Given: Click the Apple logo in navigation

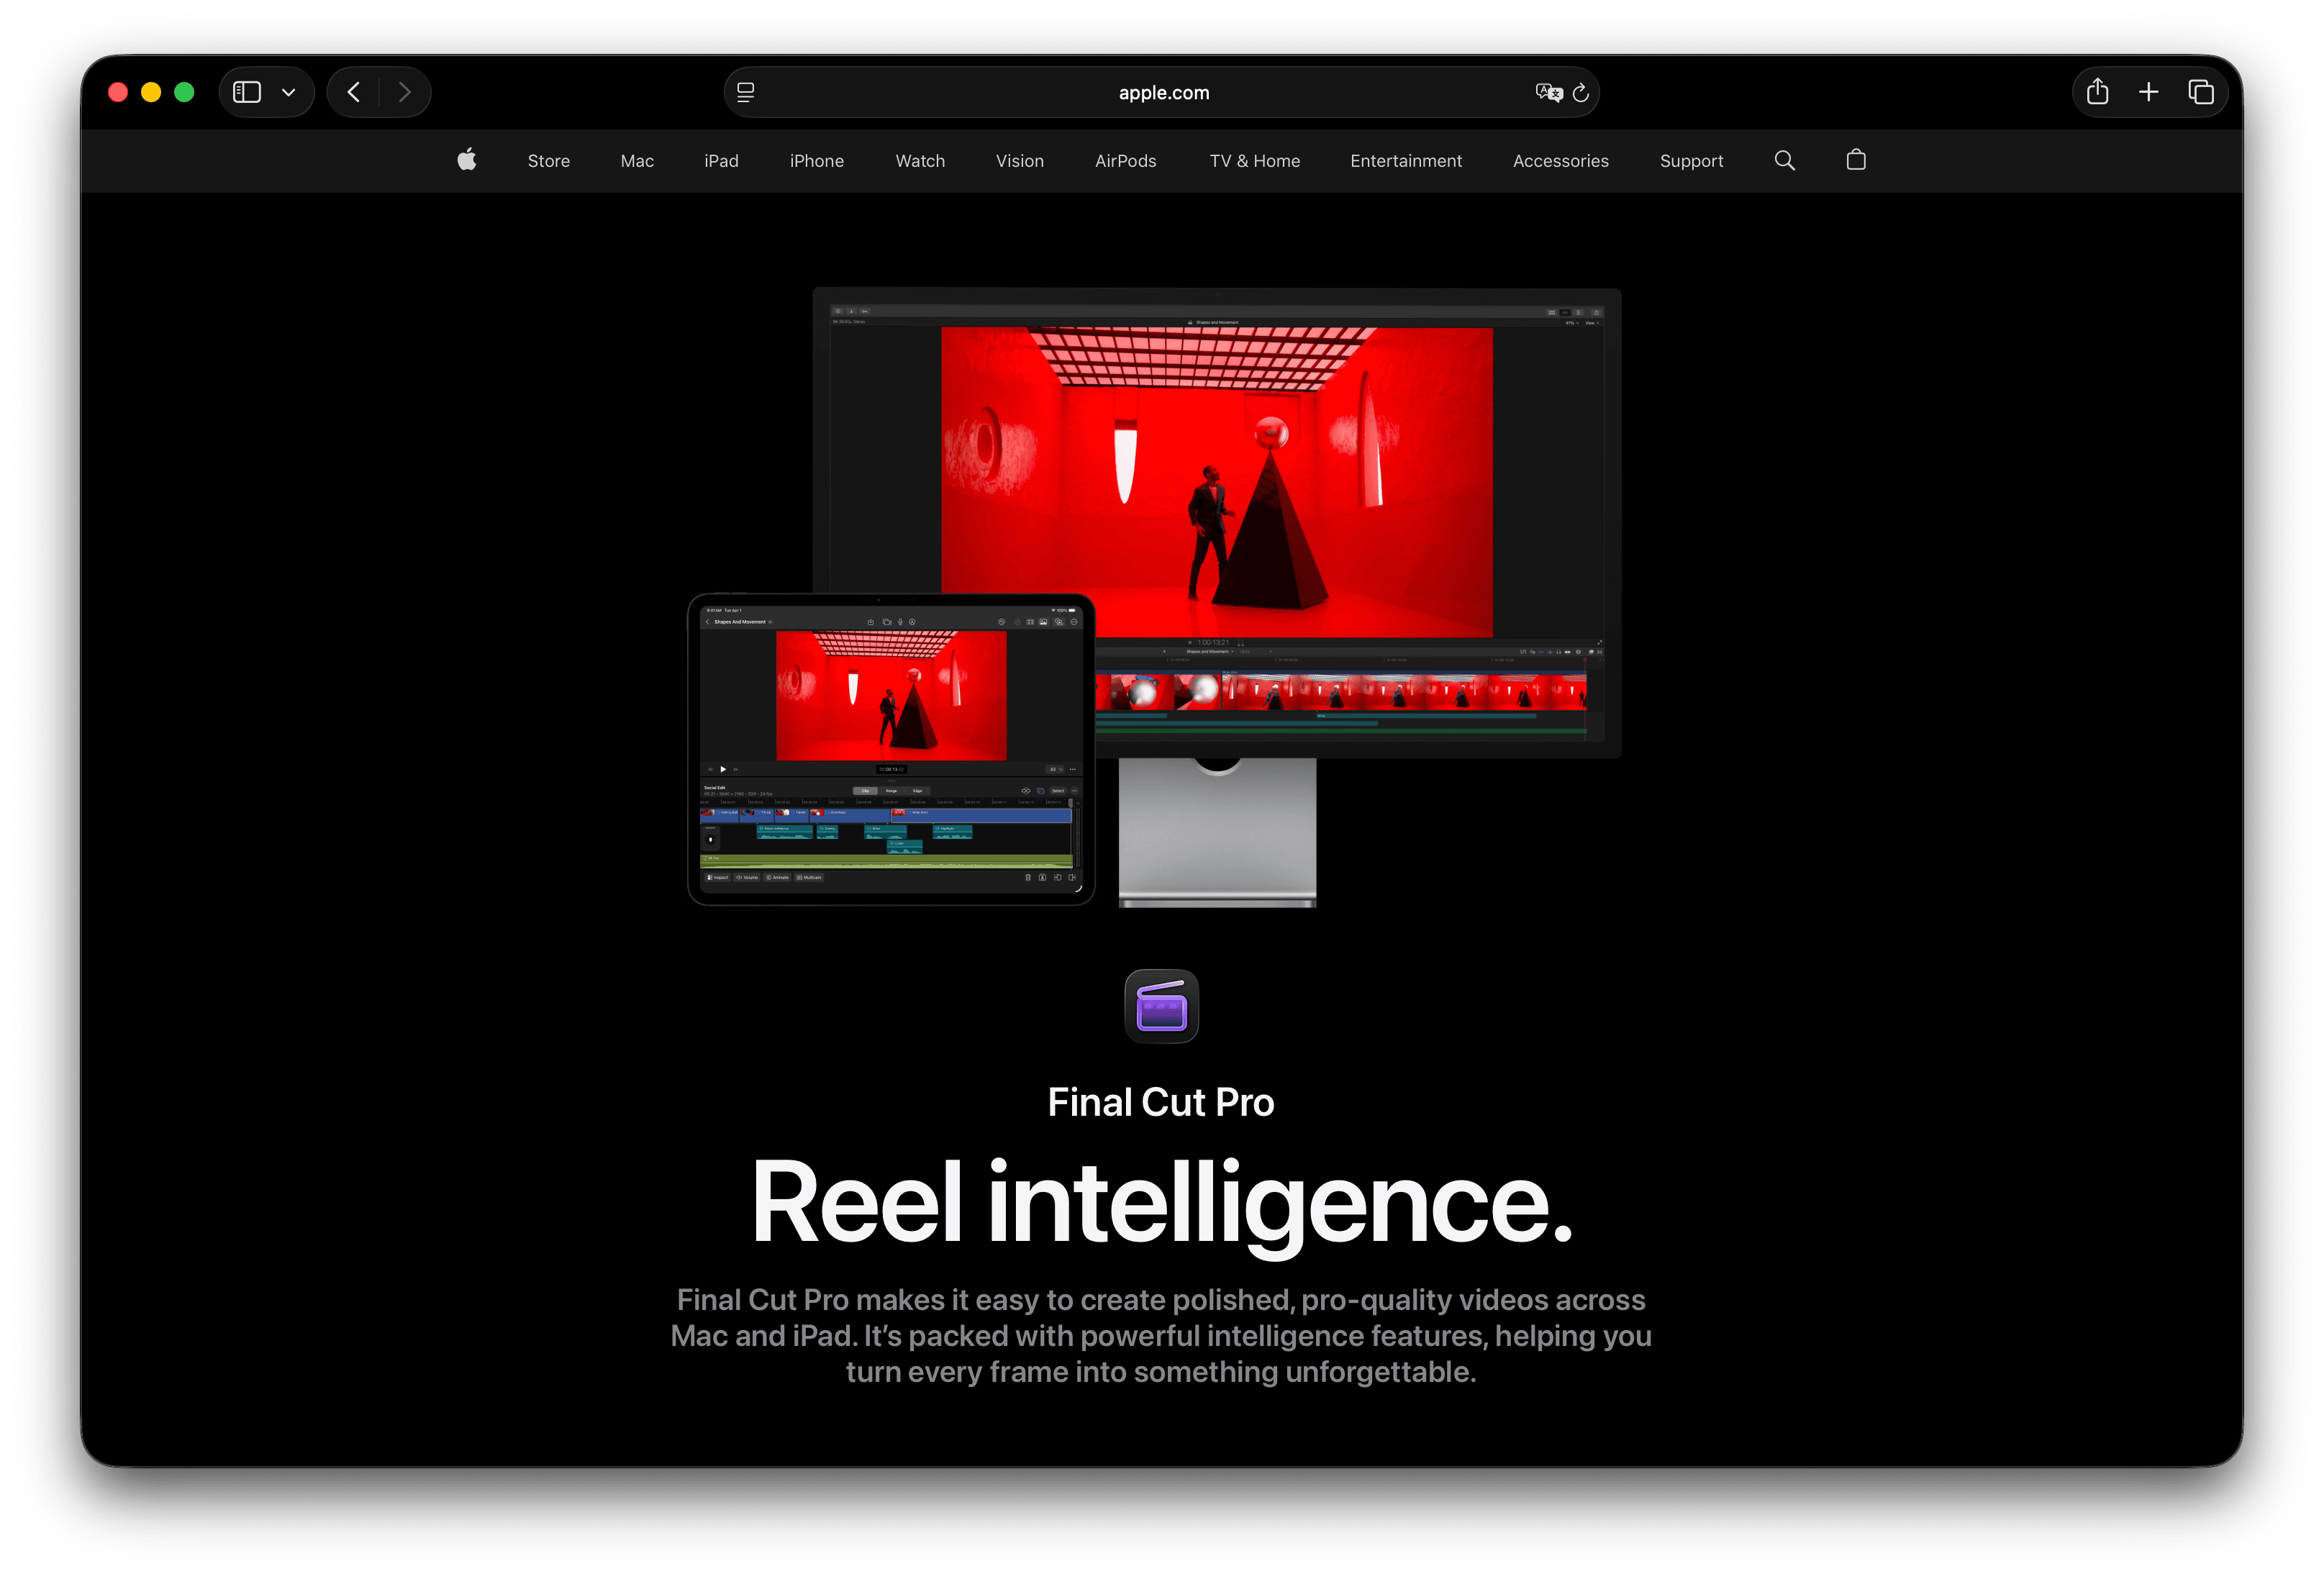Looking at the screenshot, I should (467, 160).
